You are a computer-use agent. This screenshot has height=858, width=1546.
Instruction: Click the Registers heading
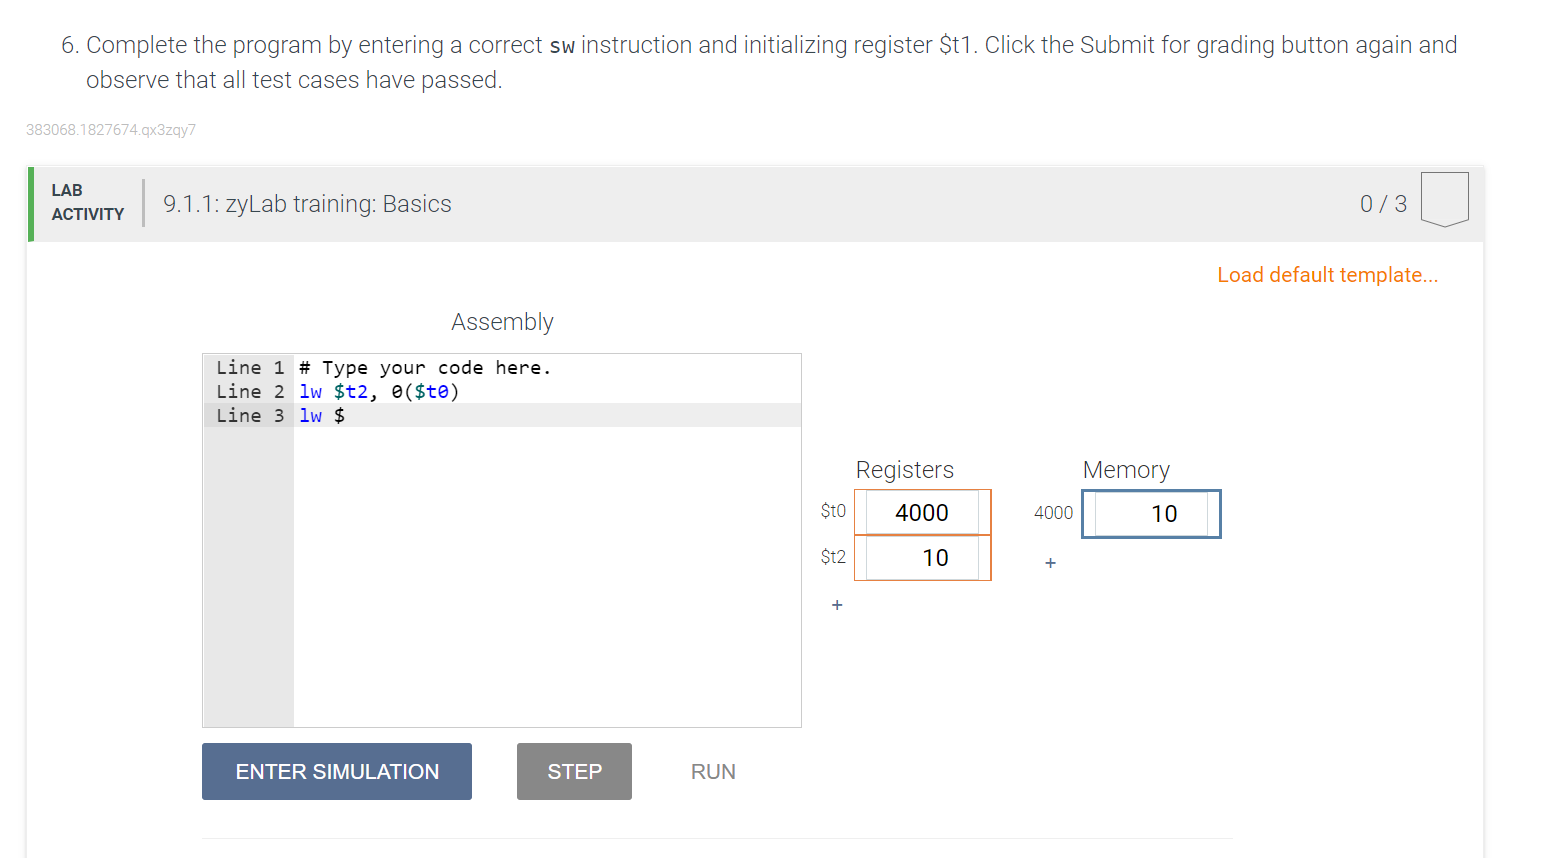pos(905,469)
